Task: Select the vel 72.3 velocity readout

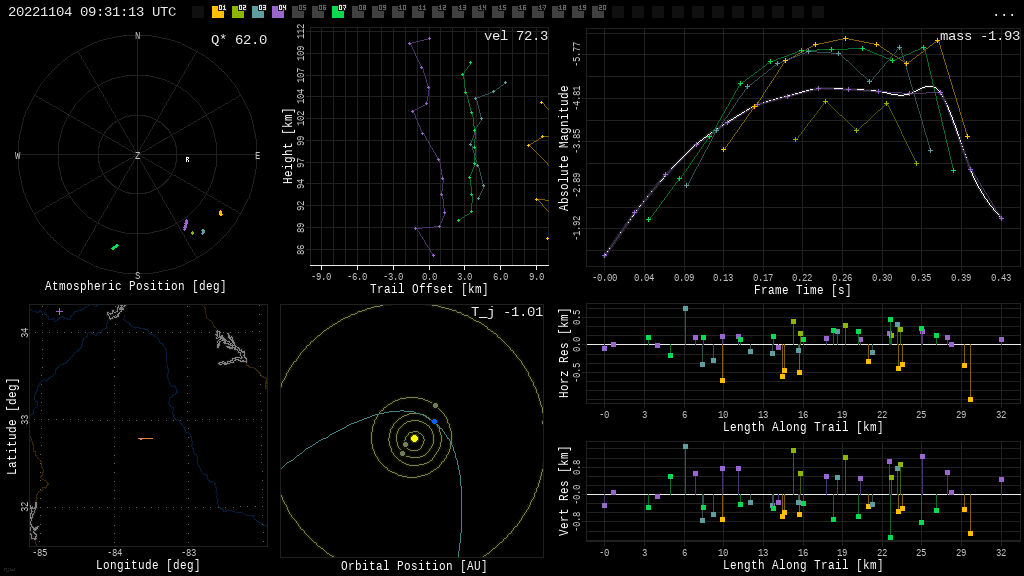Action: click(x=516, y=36)
